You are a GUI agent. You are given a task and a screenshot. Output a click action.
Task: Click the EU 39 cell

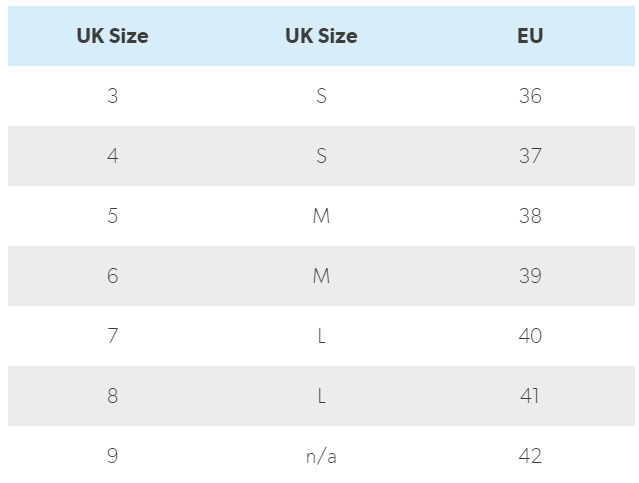[530, 276]
